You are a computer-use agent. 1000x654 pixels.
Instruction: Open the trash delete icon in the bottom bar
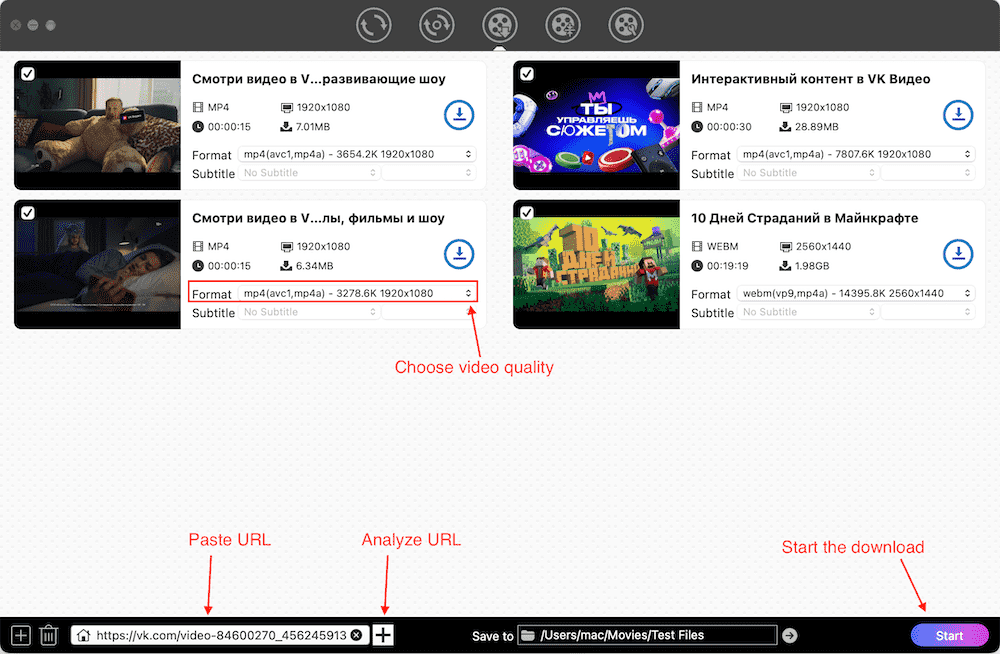49,634
